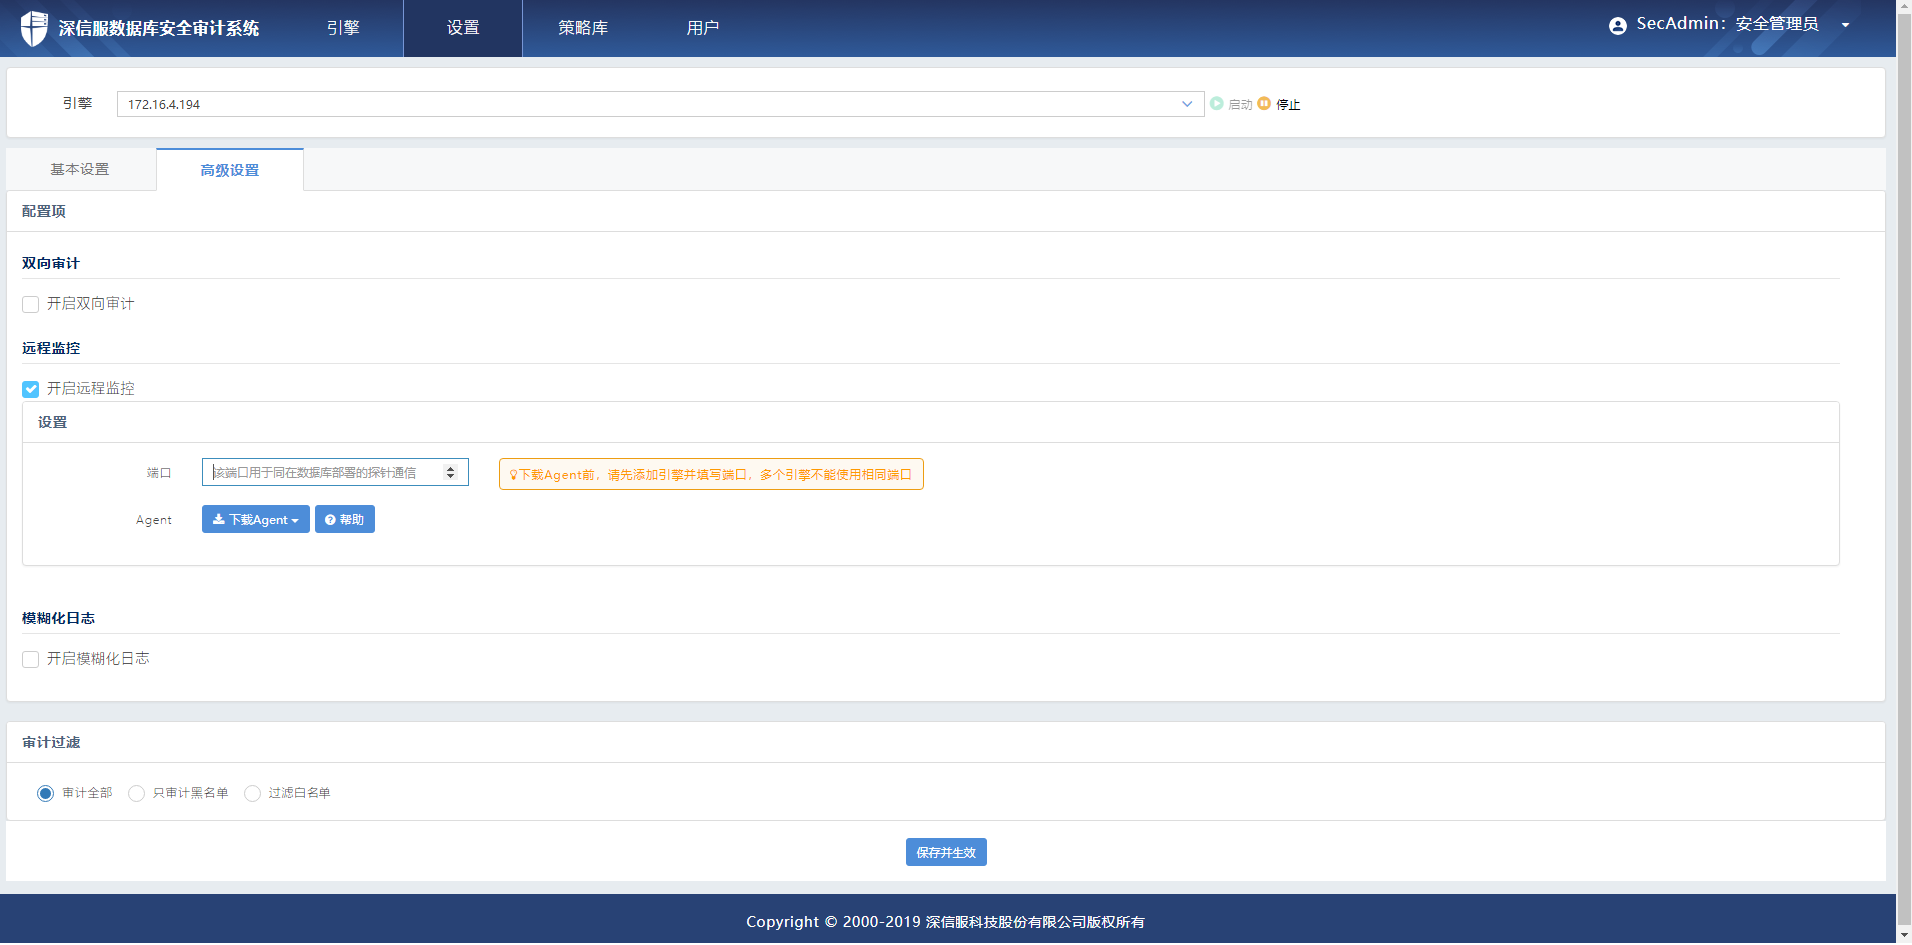Click the save and apply button
This screenshot has width=1912, height=945.
point(946,852)
